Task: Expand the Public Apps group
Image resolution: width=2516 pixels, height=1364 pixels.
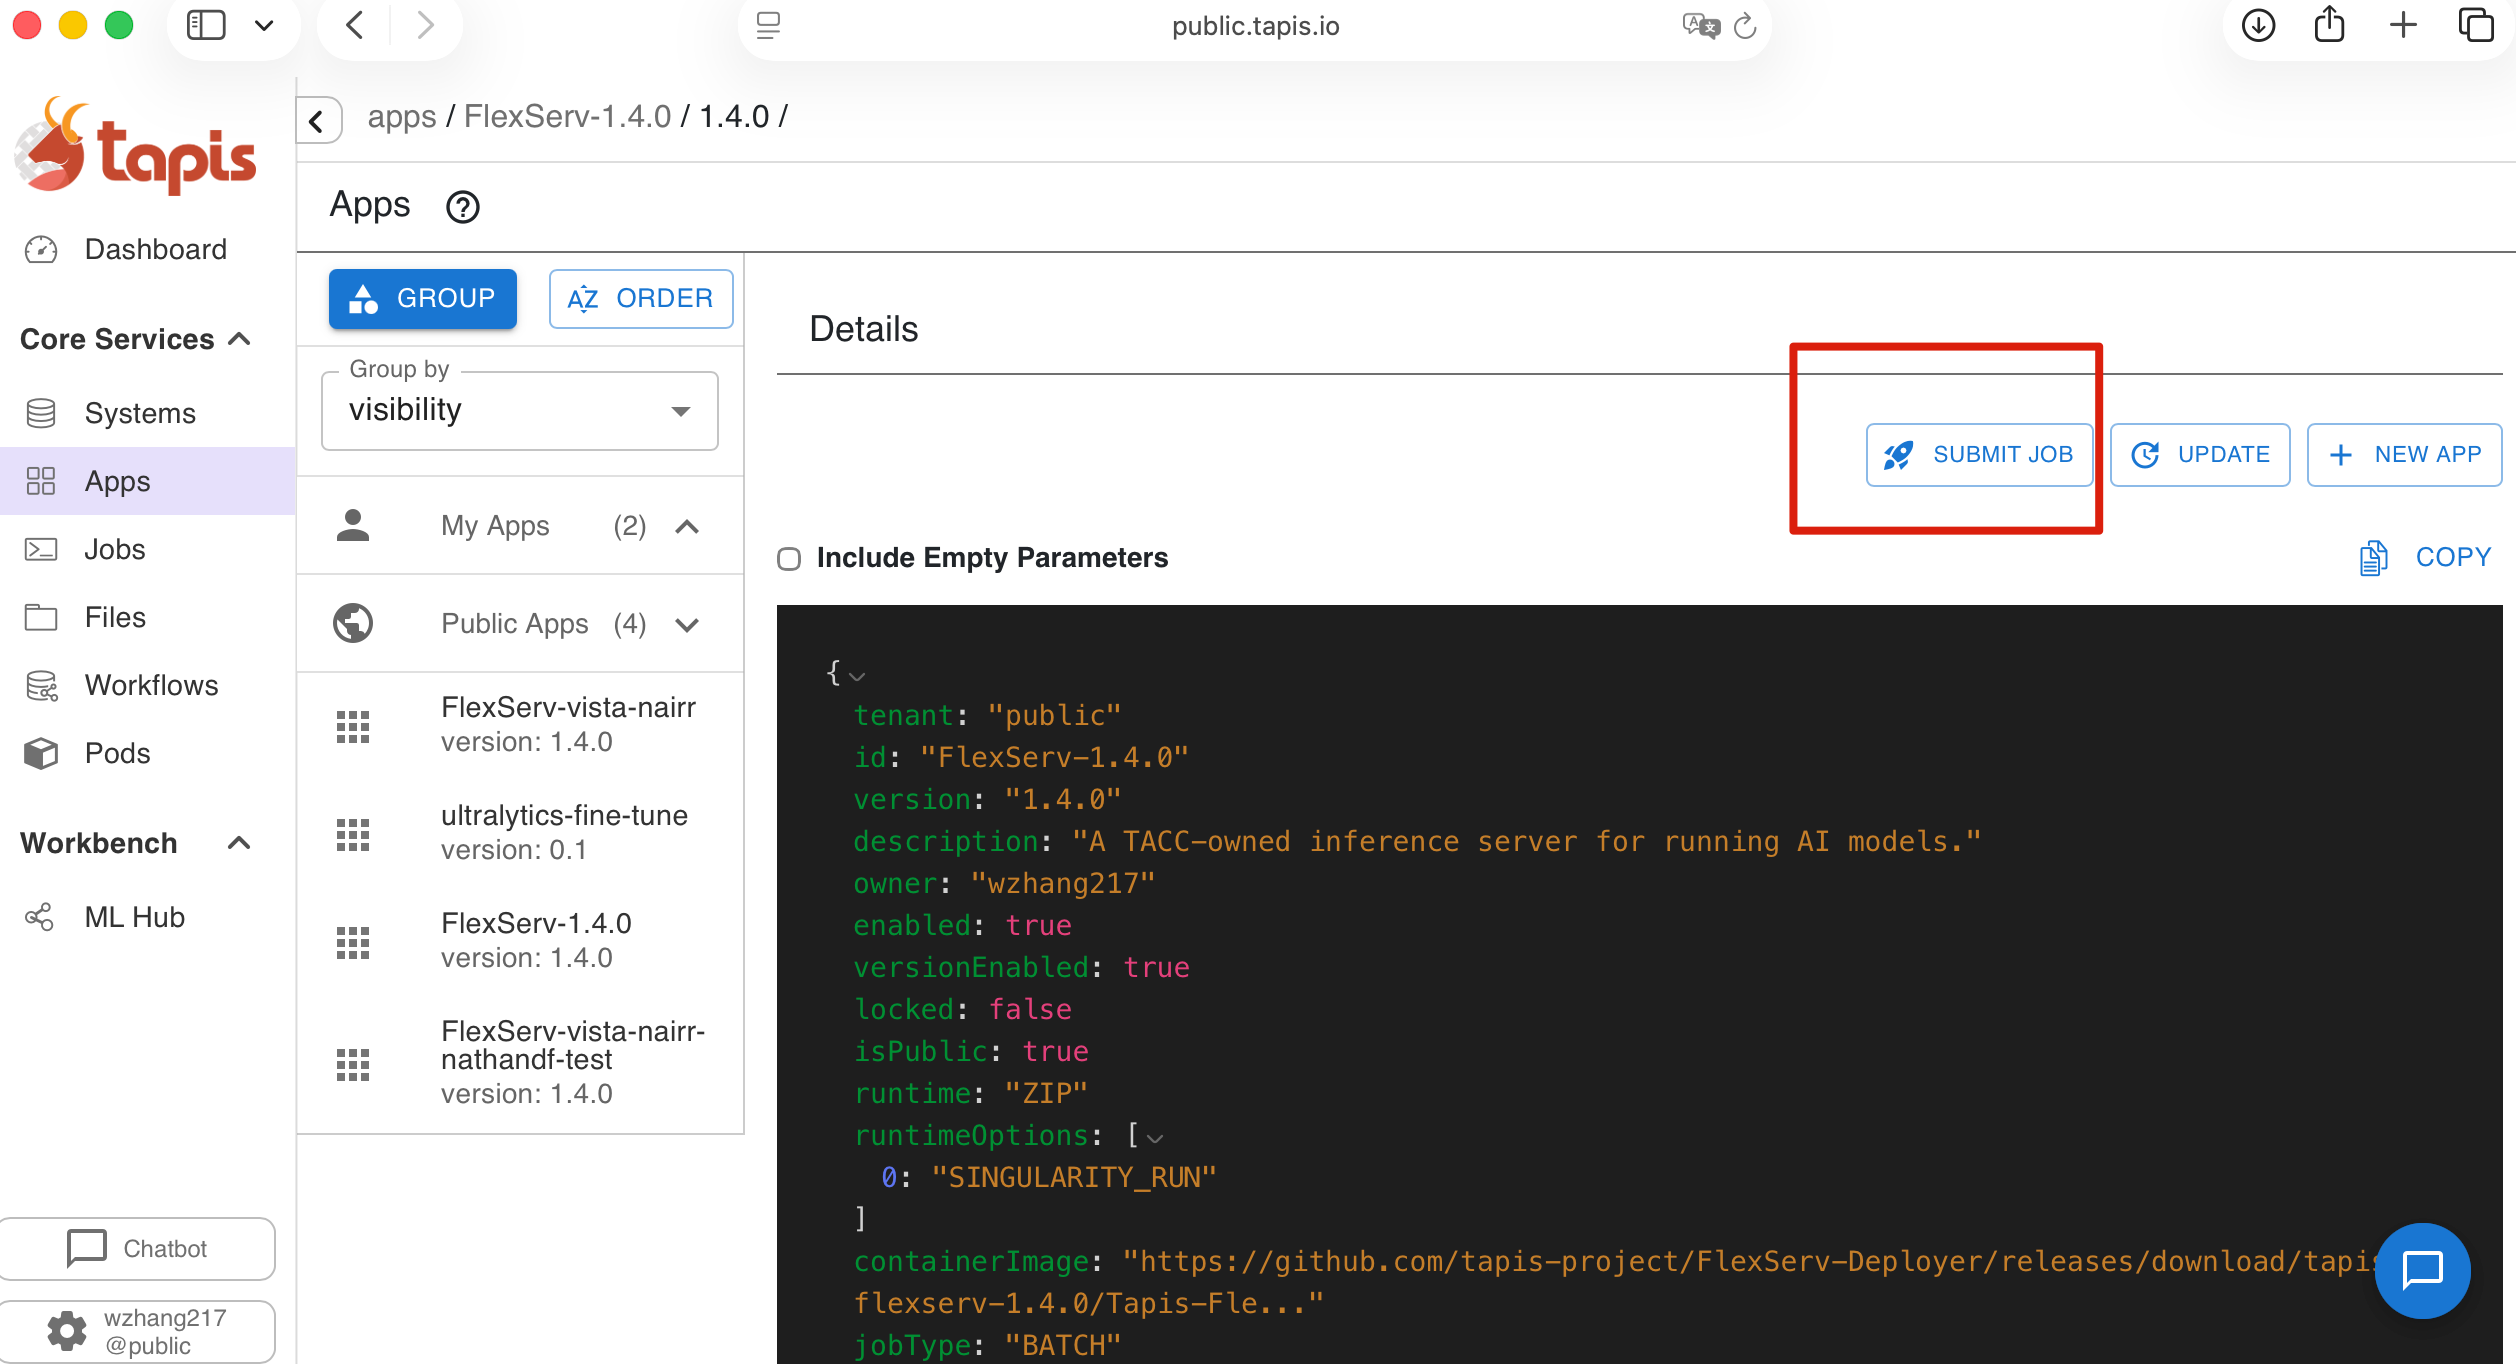Action: [687, 624]
